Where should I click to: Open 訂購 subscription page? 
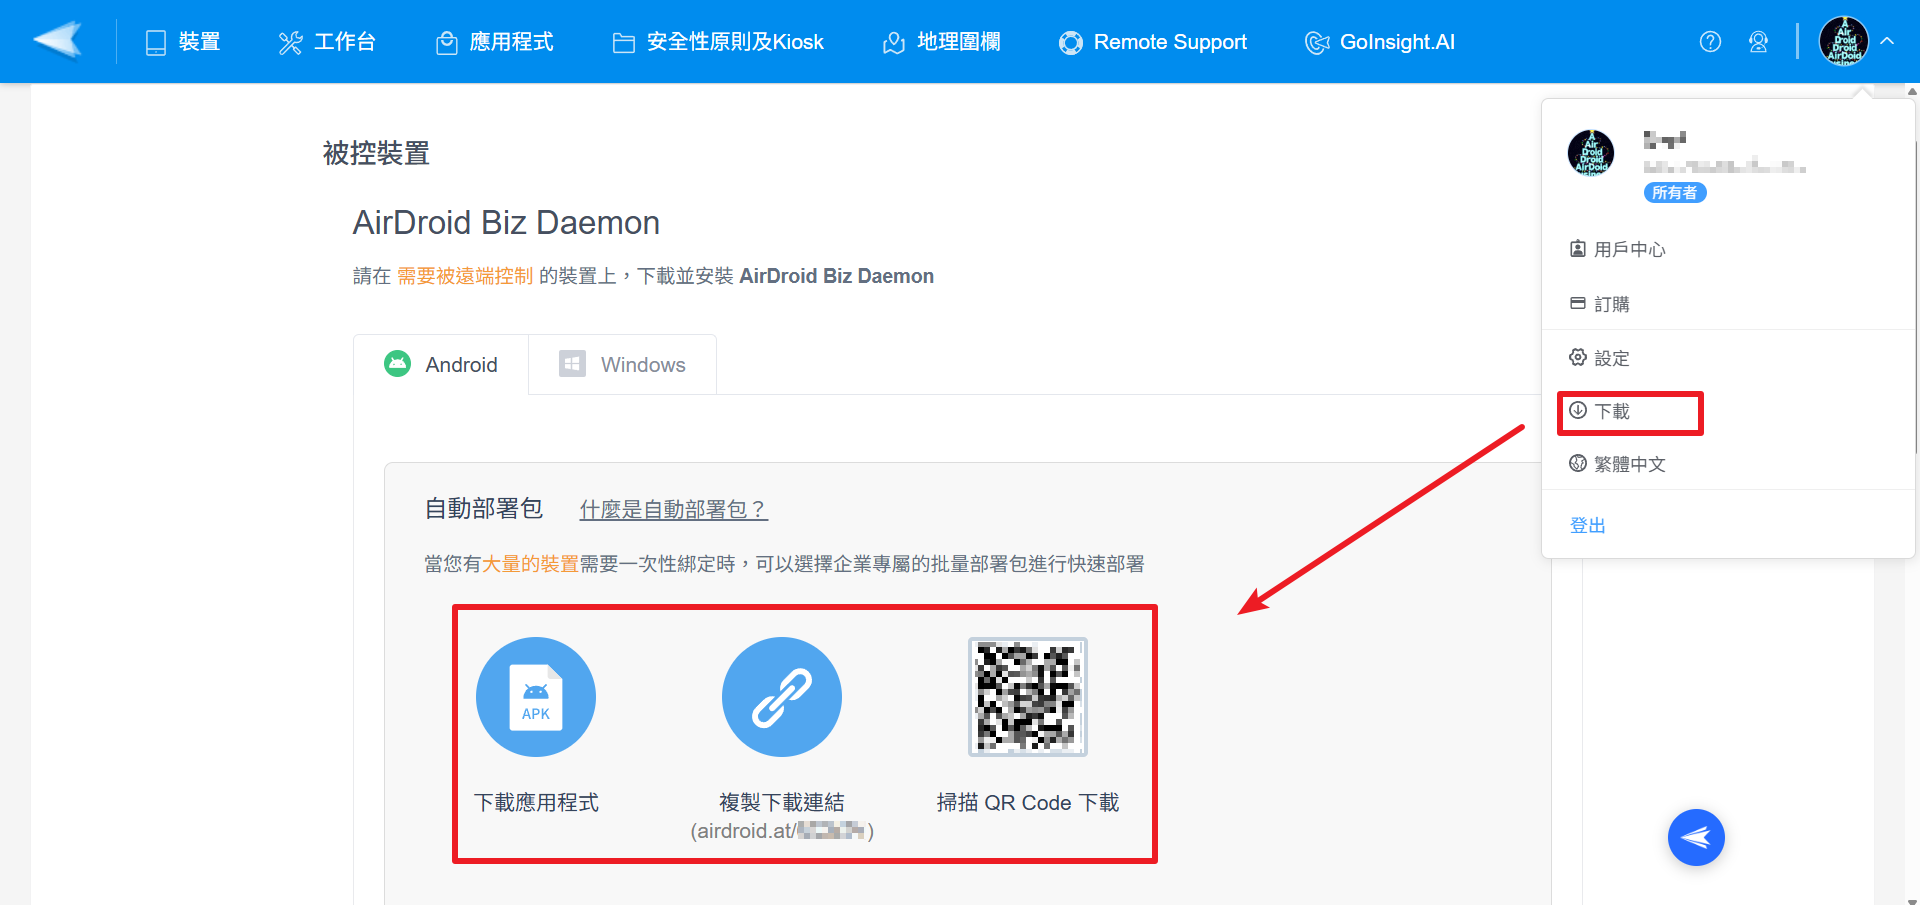tap(1600, 304)
